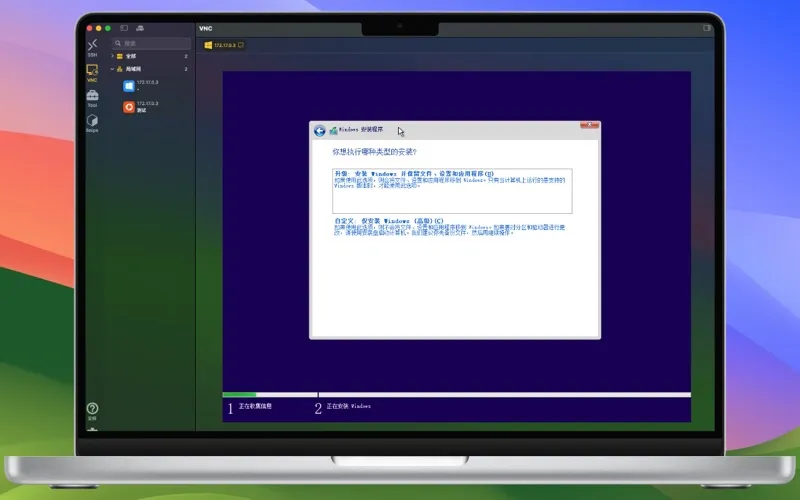Open the Snips cube section
Screen dimensions: 800x500
pos(92,123)
